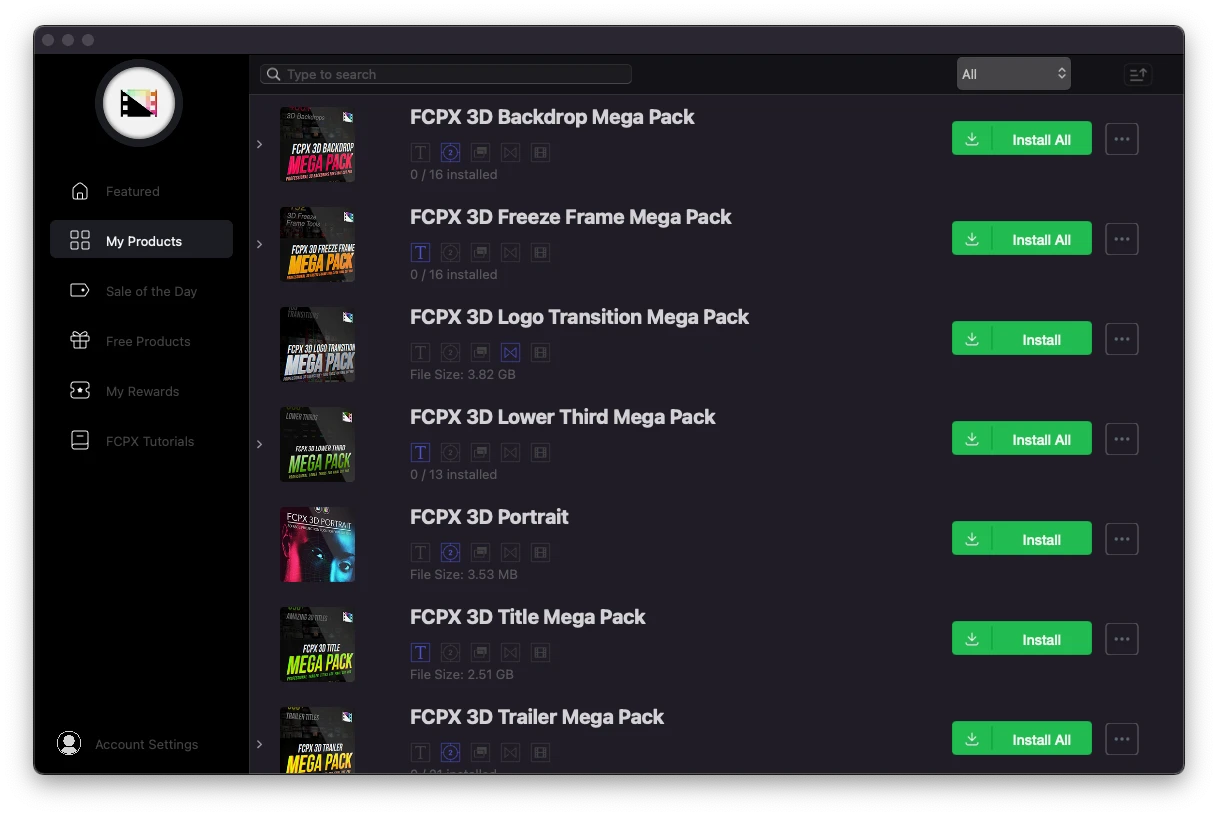
Task: Click the T title icon under Backdrop Mega Pack
Action: click(420, 152)
